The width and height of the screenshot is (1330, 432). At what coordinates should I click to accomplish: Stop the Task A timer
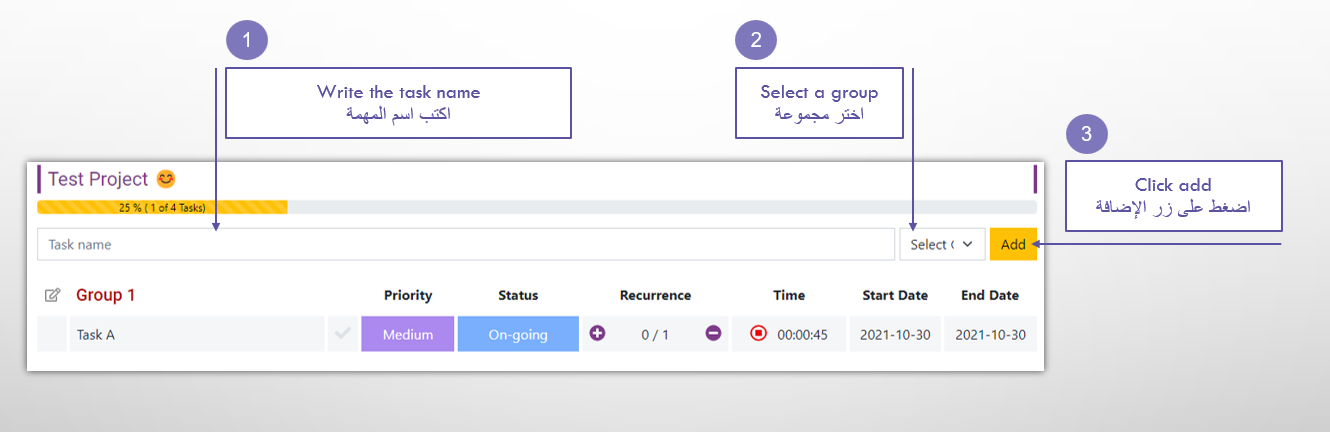click(x=758, y=334)
